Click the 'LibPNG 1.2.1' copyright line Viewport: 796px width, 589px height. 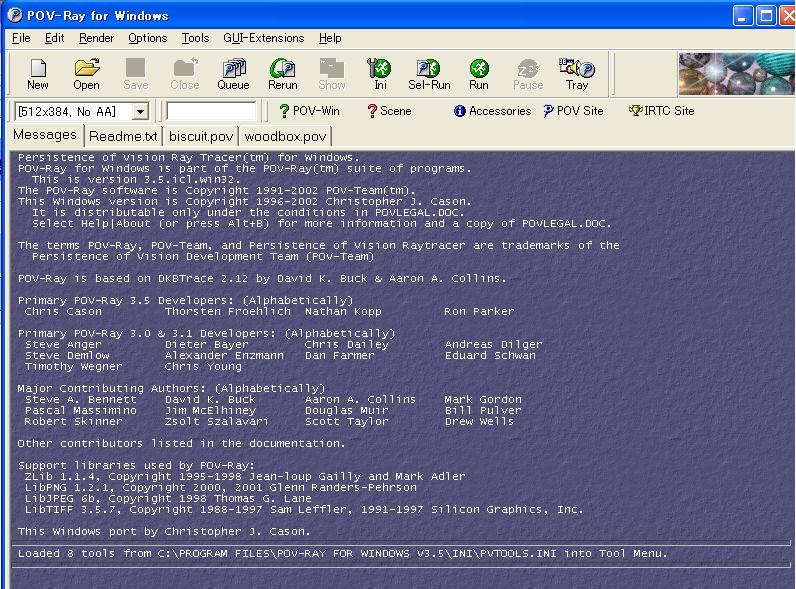221,487
